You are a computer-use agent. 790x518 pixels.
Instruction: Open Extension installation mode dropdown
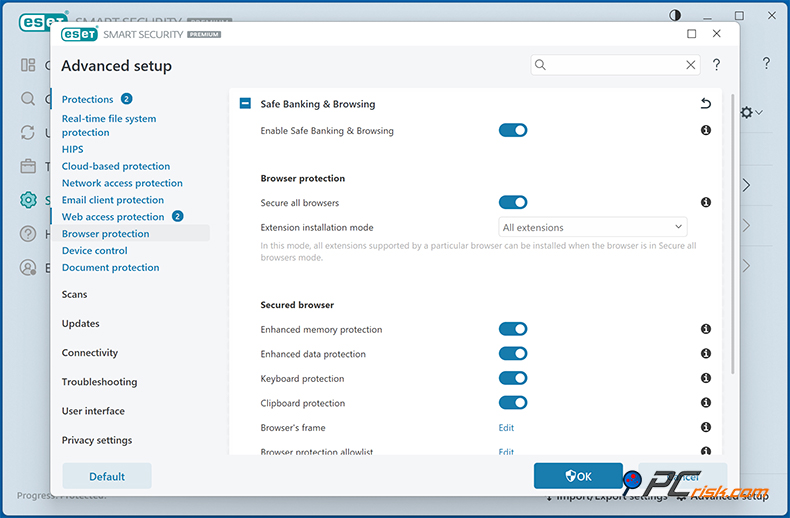pos(593,228)
